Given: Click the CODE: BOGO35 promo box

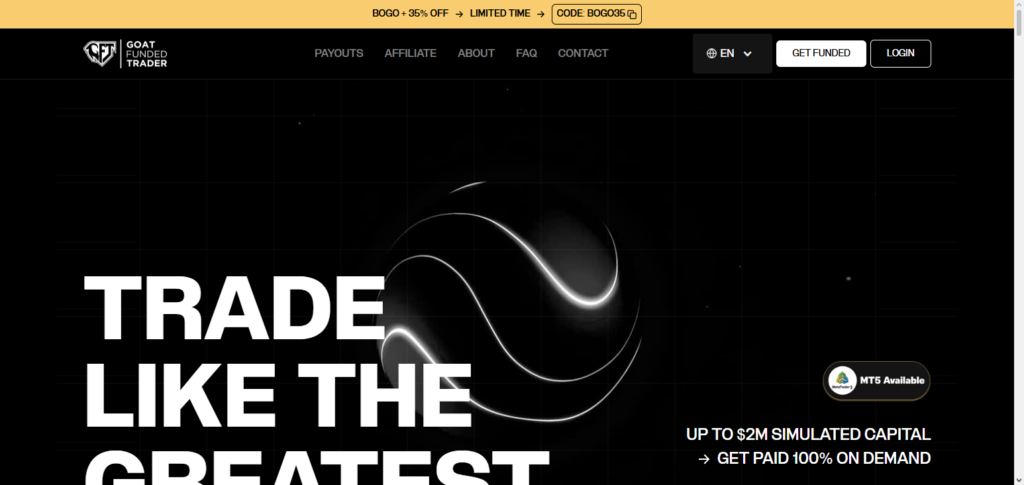Looking at the screenshot, I should pos(596,14).
